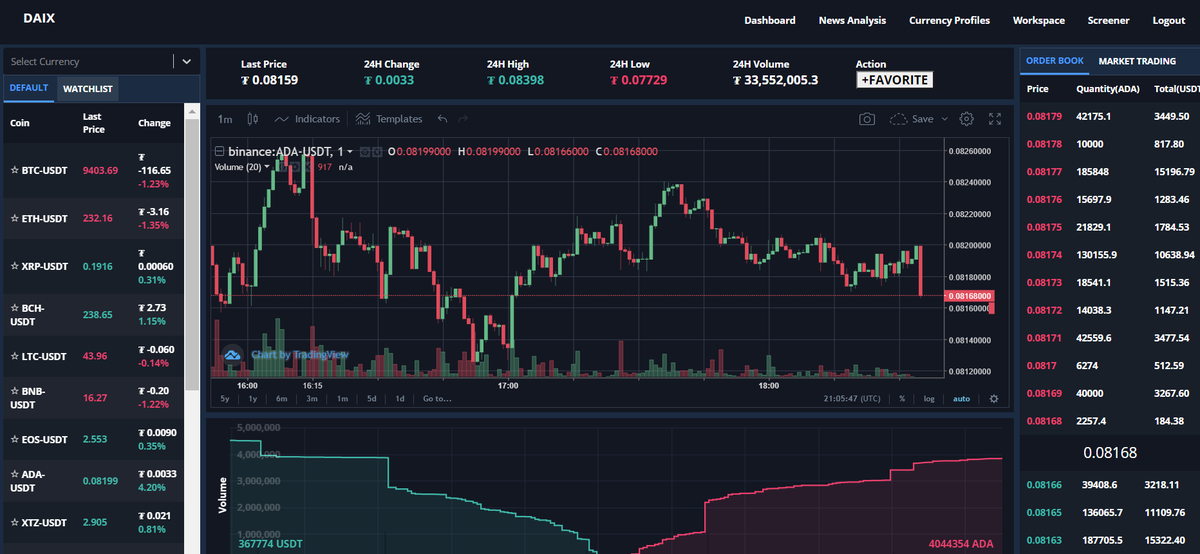Select the ORDER BOOK tab
1200x554 pixels.
pos(1055,61)
